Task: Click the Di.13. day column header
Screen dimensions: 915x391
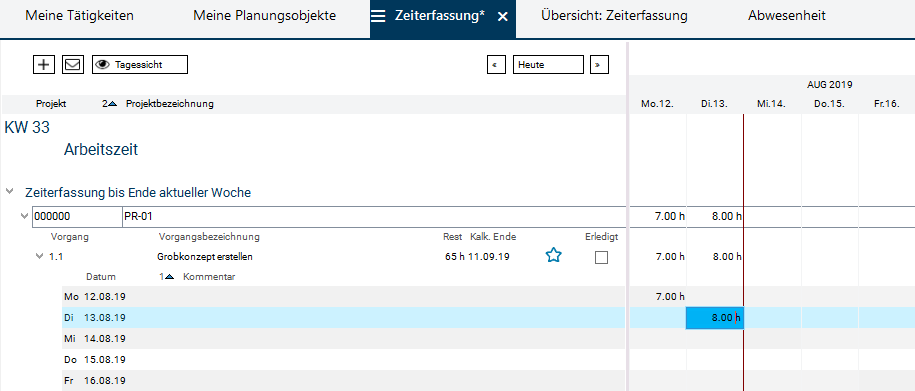Action: pos(714,104)
